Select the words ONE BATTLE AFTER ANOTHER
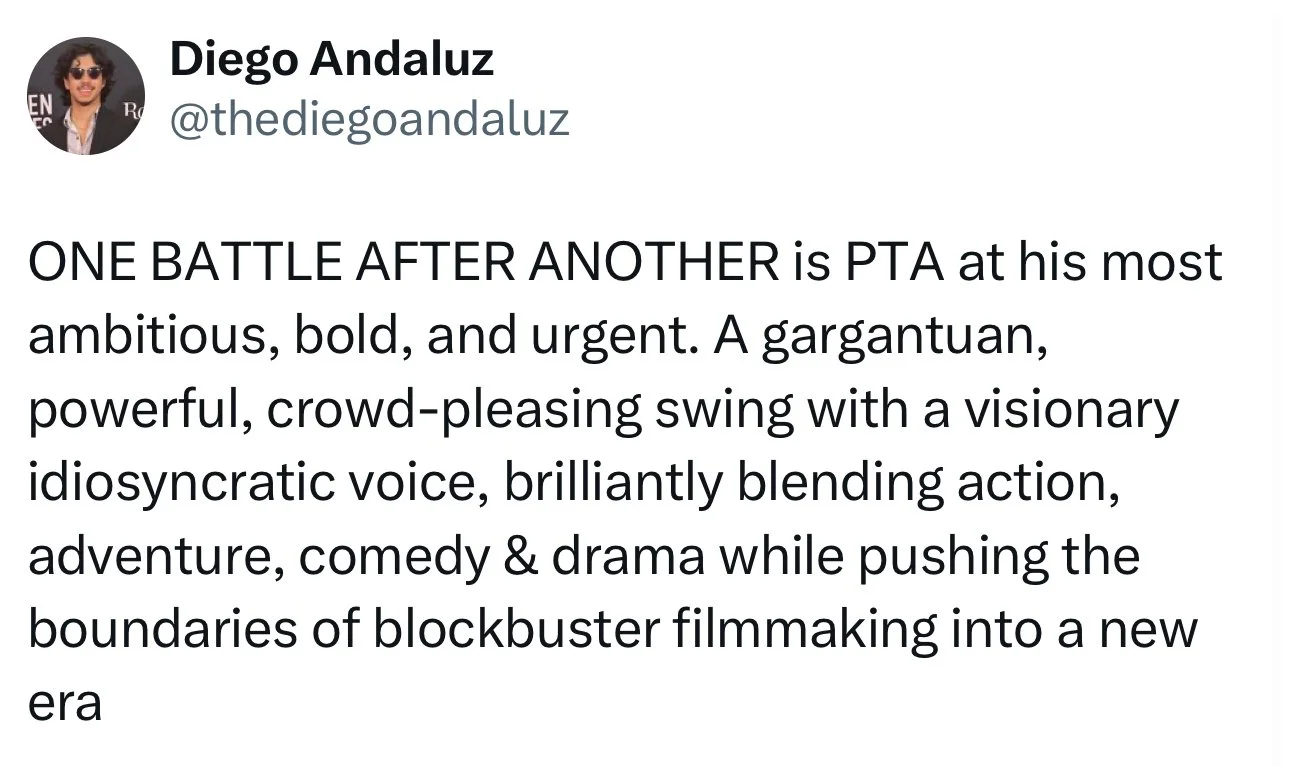 click(402, 264)
